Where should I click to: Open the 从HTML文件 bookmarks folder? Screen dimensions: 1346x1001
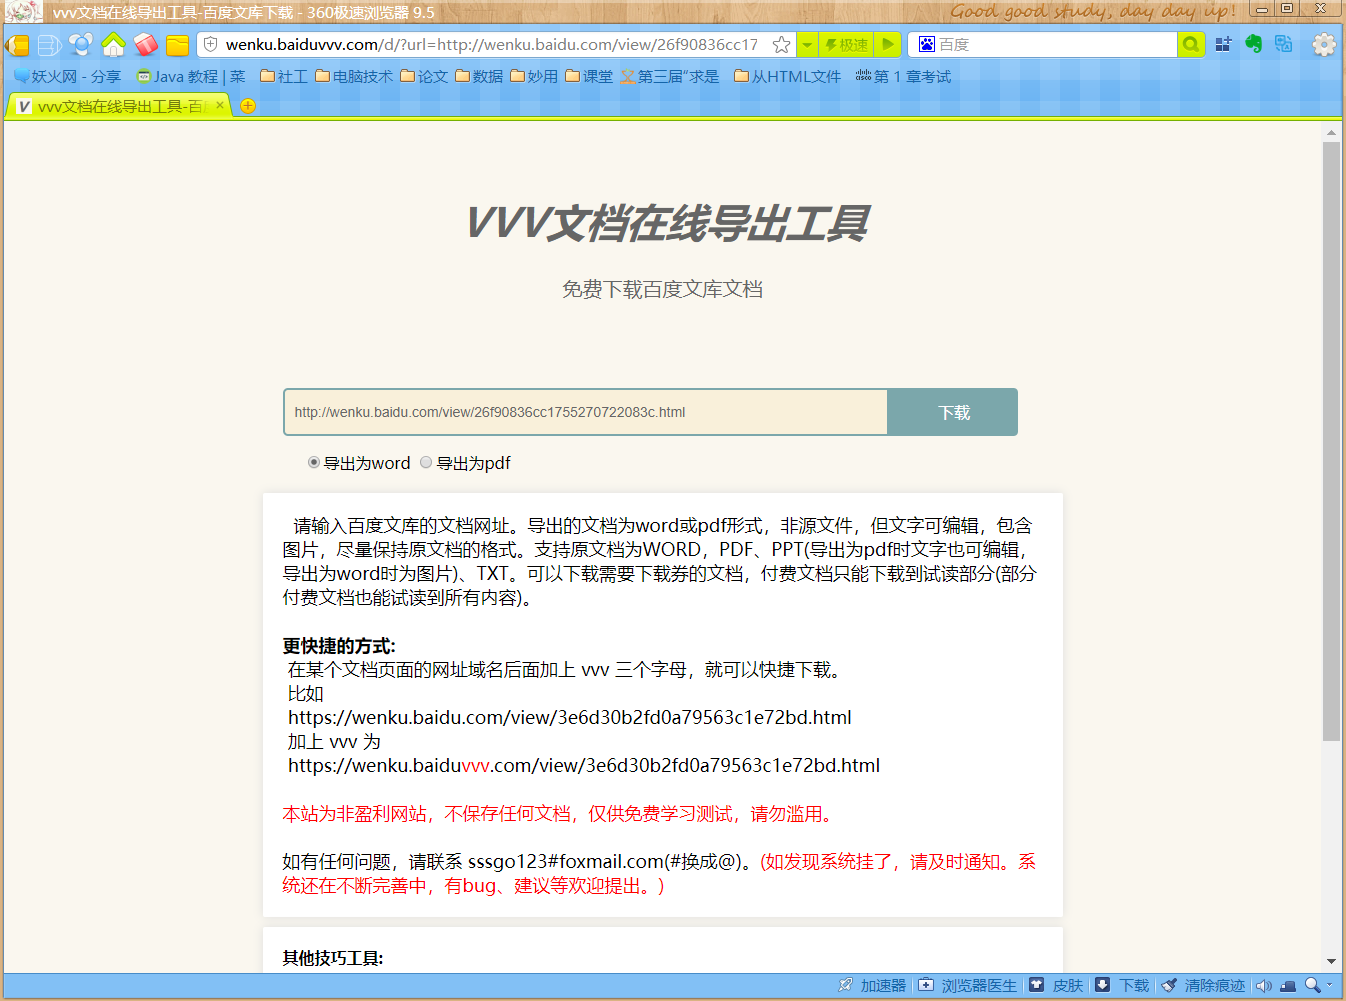click(x=788, y=77)
